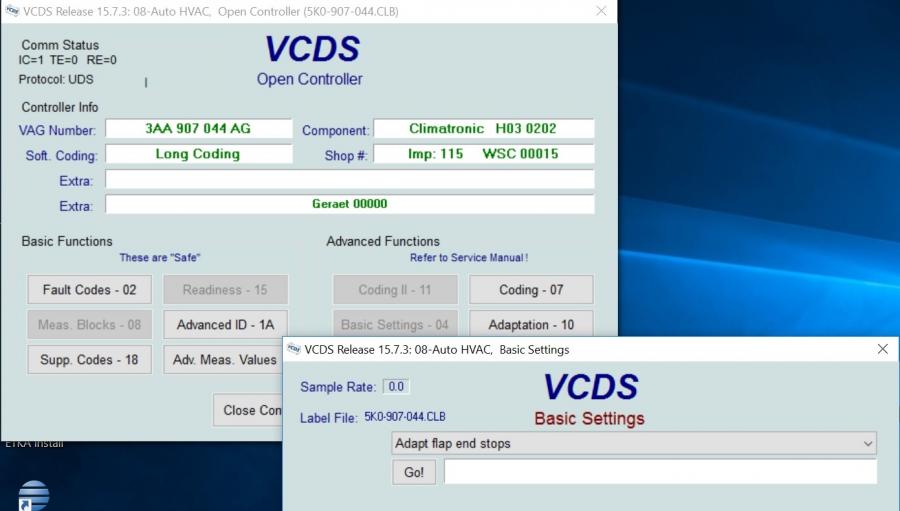Click the field next to Go!
This screenshot has width=900, height=511.
pos(661,472)
